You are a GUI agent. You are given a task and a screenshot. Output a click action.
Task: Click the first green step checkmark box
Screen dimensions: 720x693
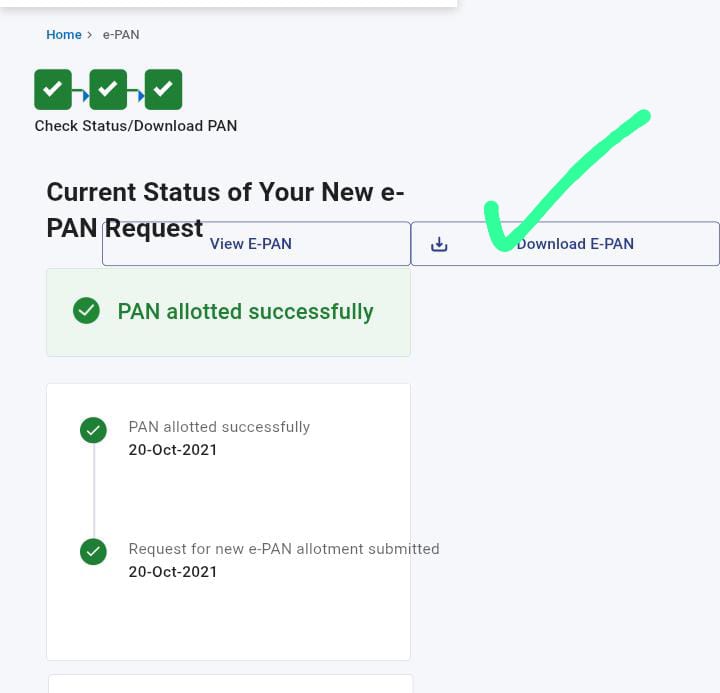click(53, 90)
